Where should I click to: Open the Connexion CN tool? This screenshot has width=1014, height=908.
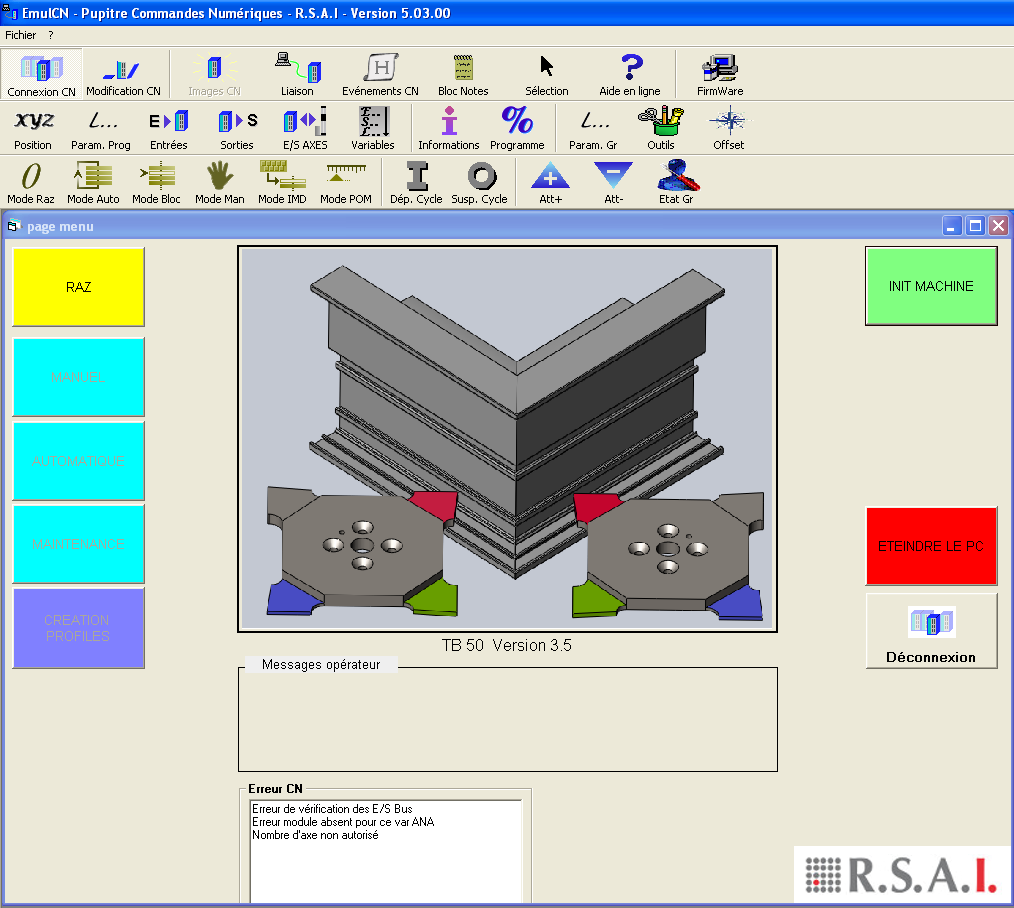click(41, 75)
